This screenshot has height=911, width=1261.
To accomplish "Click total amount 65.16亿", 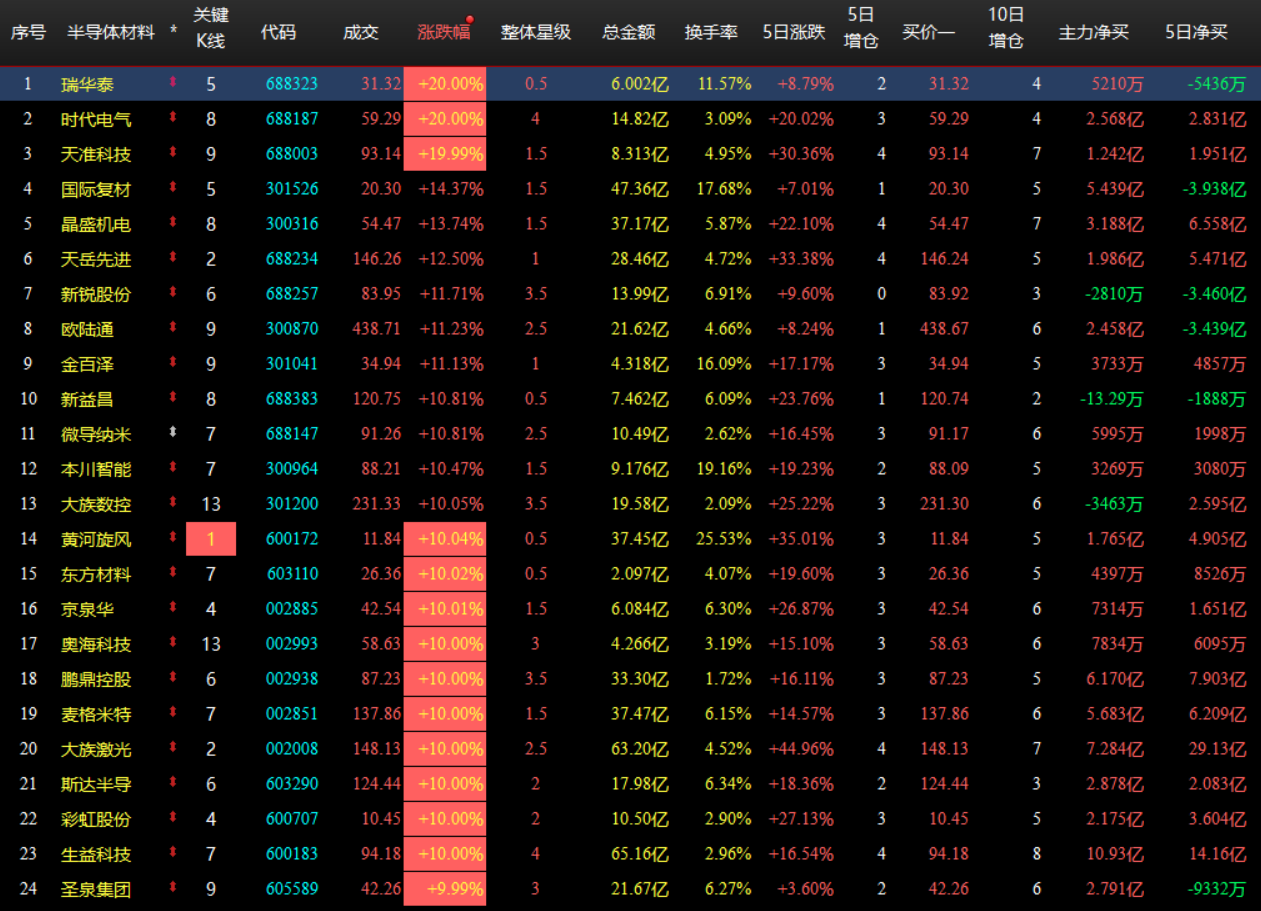I will (x=640, y=854).
